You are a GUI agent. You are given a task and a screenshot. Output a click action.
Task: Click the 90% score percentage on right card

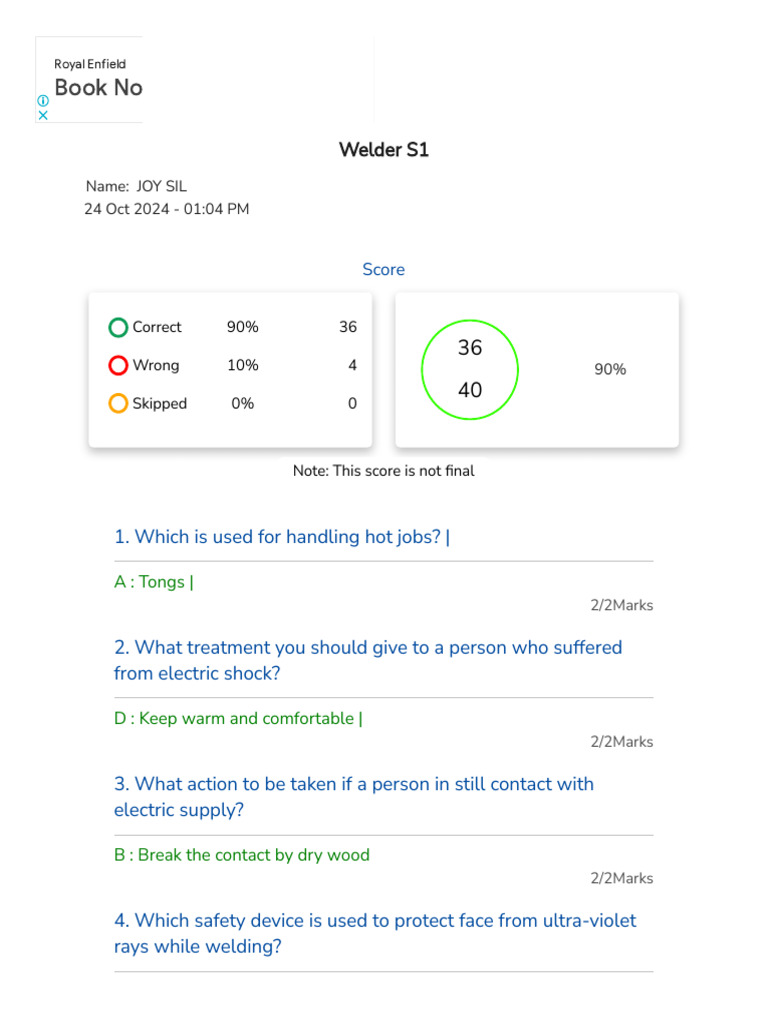point(610,370)
